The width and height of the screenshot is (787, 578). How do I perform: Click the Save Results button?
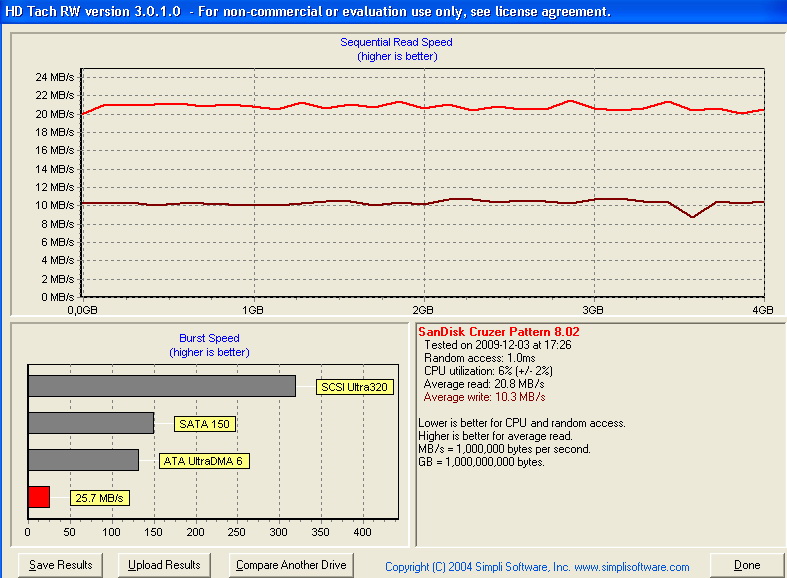(x=61, y=565)
